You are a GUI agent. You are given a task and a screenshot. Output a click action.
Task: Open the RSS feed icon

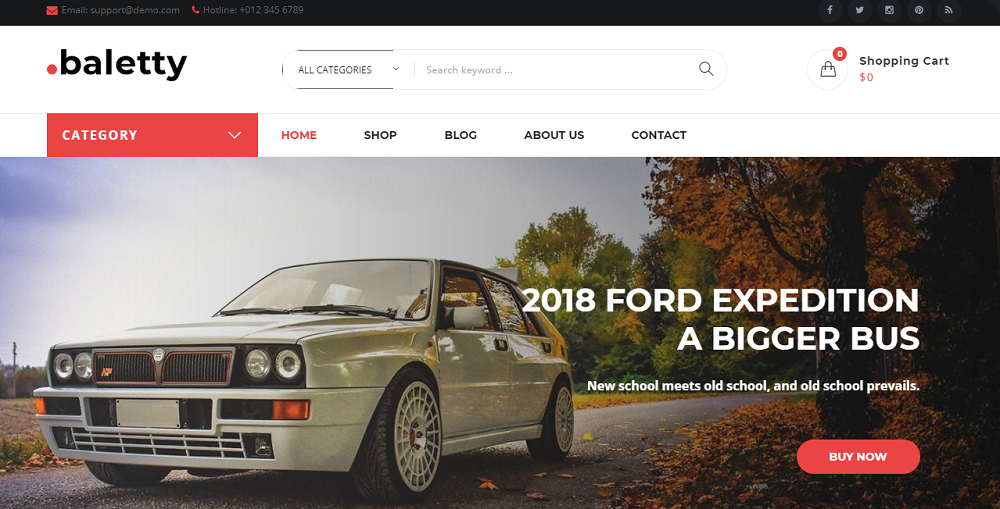[949, 10]
